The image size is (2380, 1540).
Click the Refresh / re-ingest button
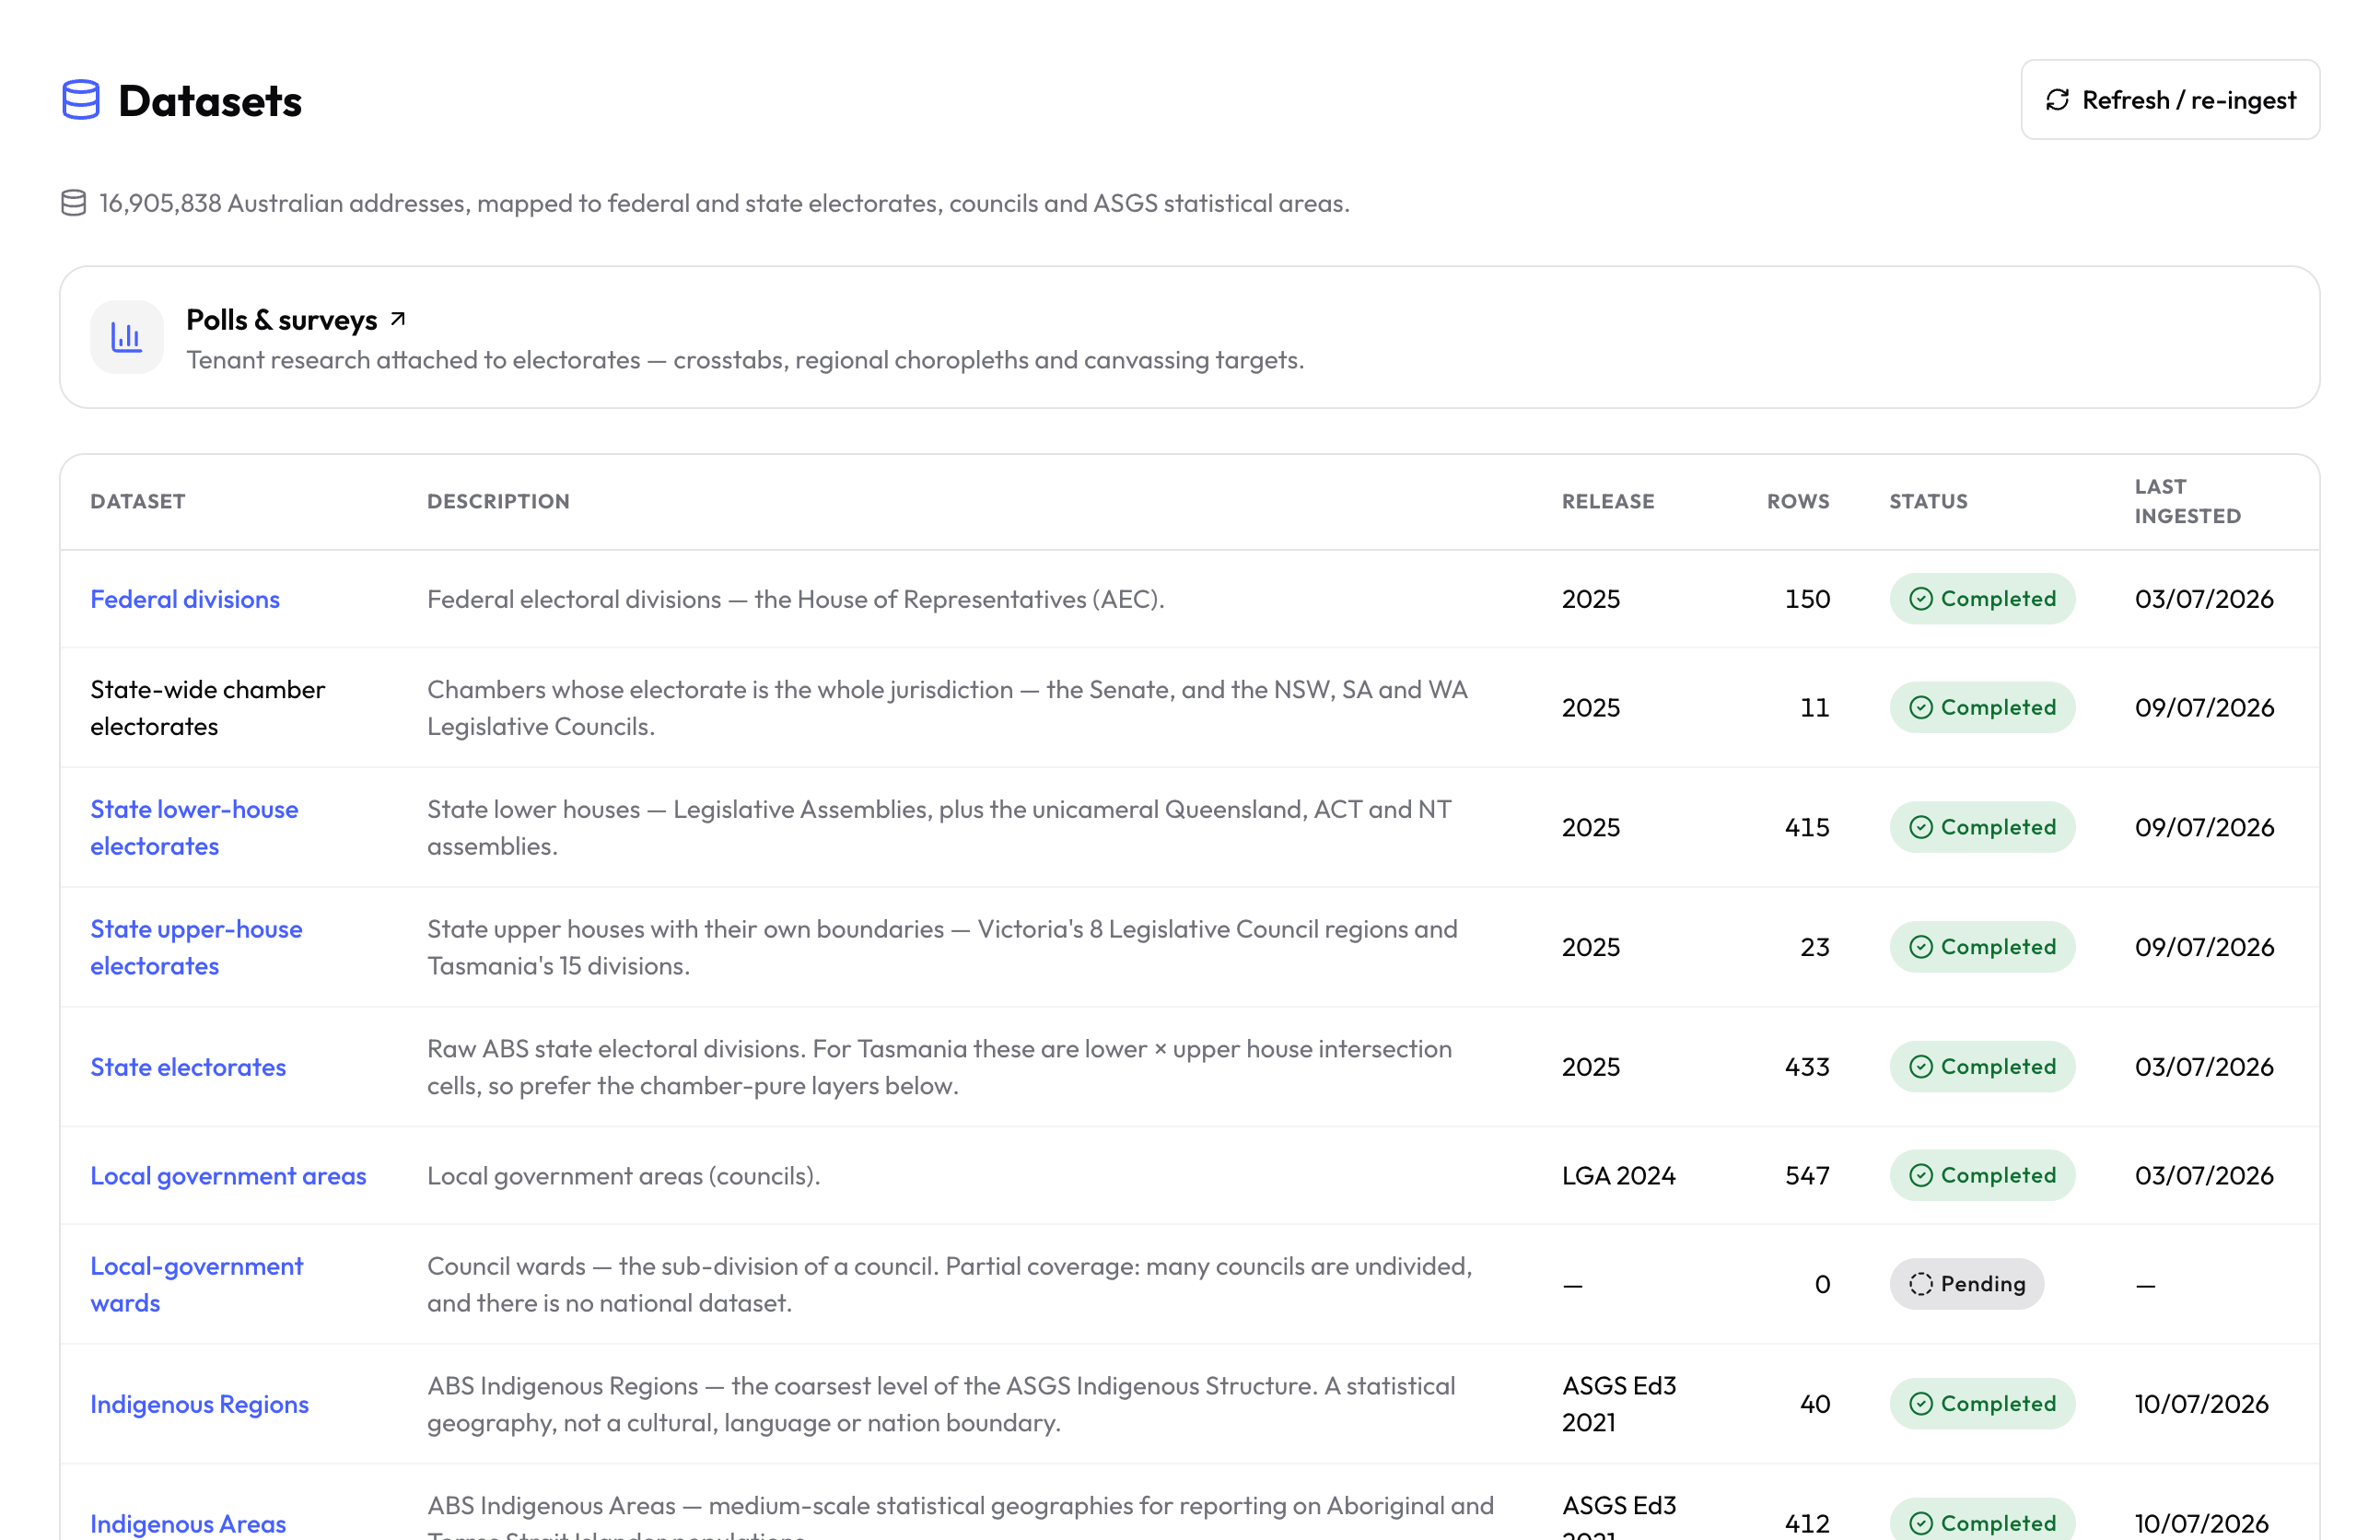click(x=2170, y=100)
